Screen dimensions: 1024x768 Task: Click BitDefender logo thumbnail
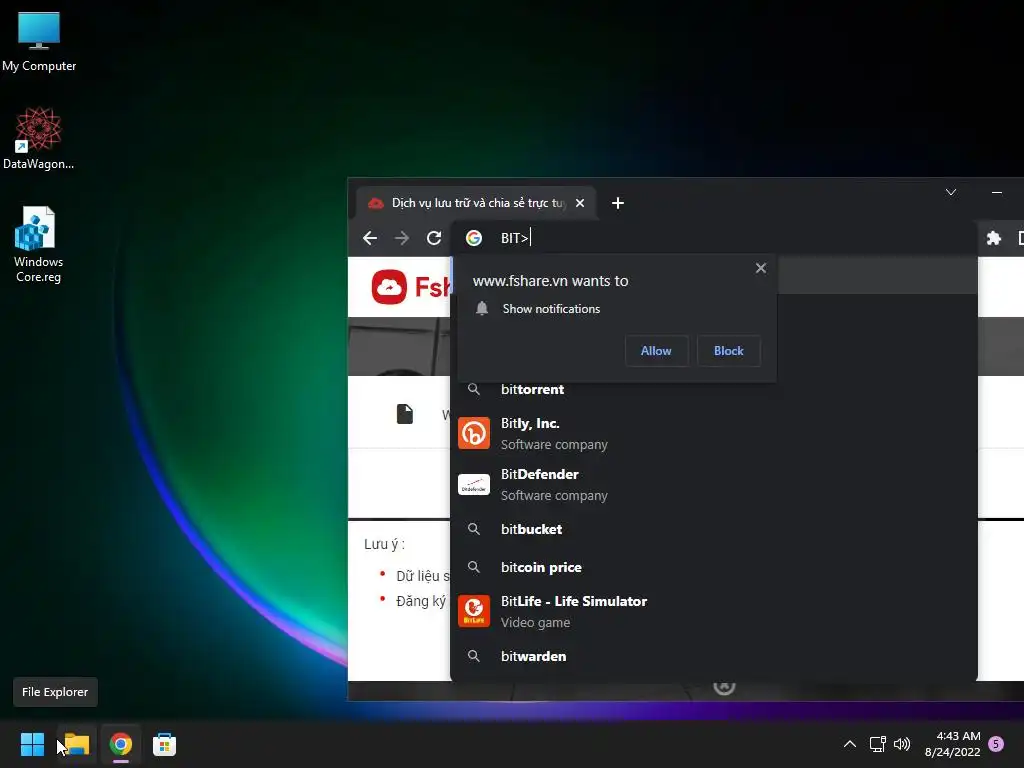tap(473, 485)
